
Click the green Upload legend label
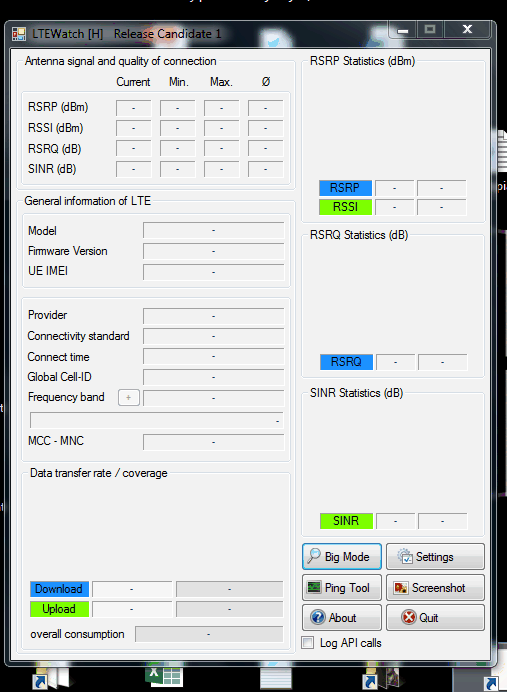tap(59, 609)
